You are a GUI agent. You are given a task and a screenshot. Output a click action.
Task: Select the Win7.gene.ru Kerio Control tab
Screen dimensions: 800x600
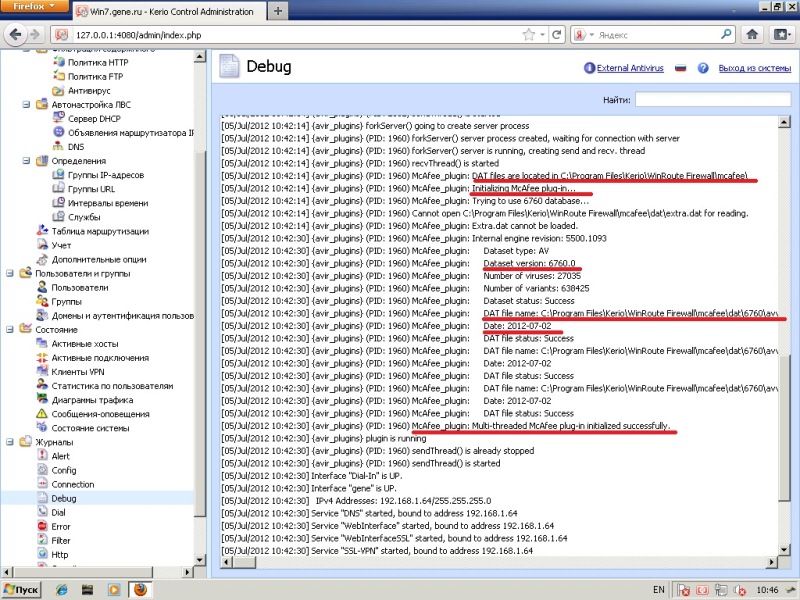pos(160,11)
